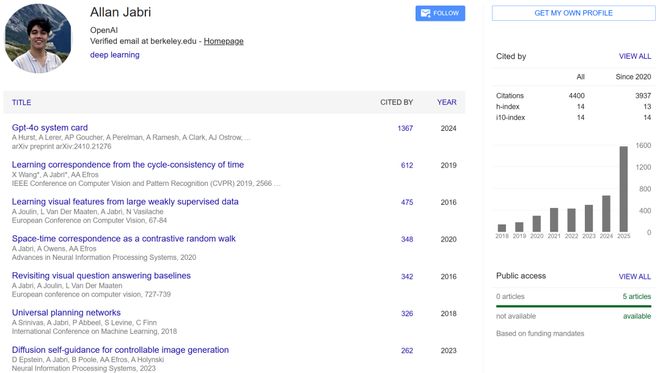The width and height of the screenshot is (660, 373).
Task: Open Learning correspondence from cycle-consistency paper
Action: click(128, 165)
